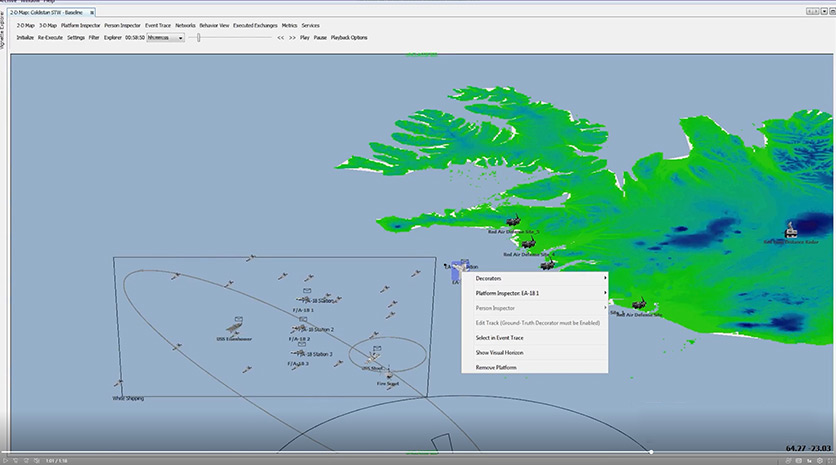The height and width of the screenshot is (465, 836).
Task: Click the Red Long Distance Radar icon
Action: pos(791,230)
